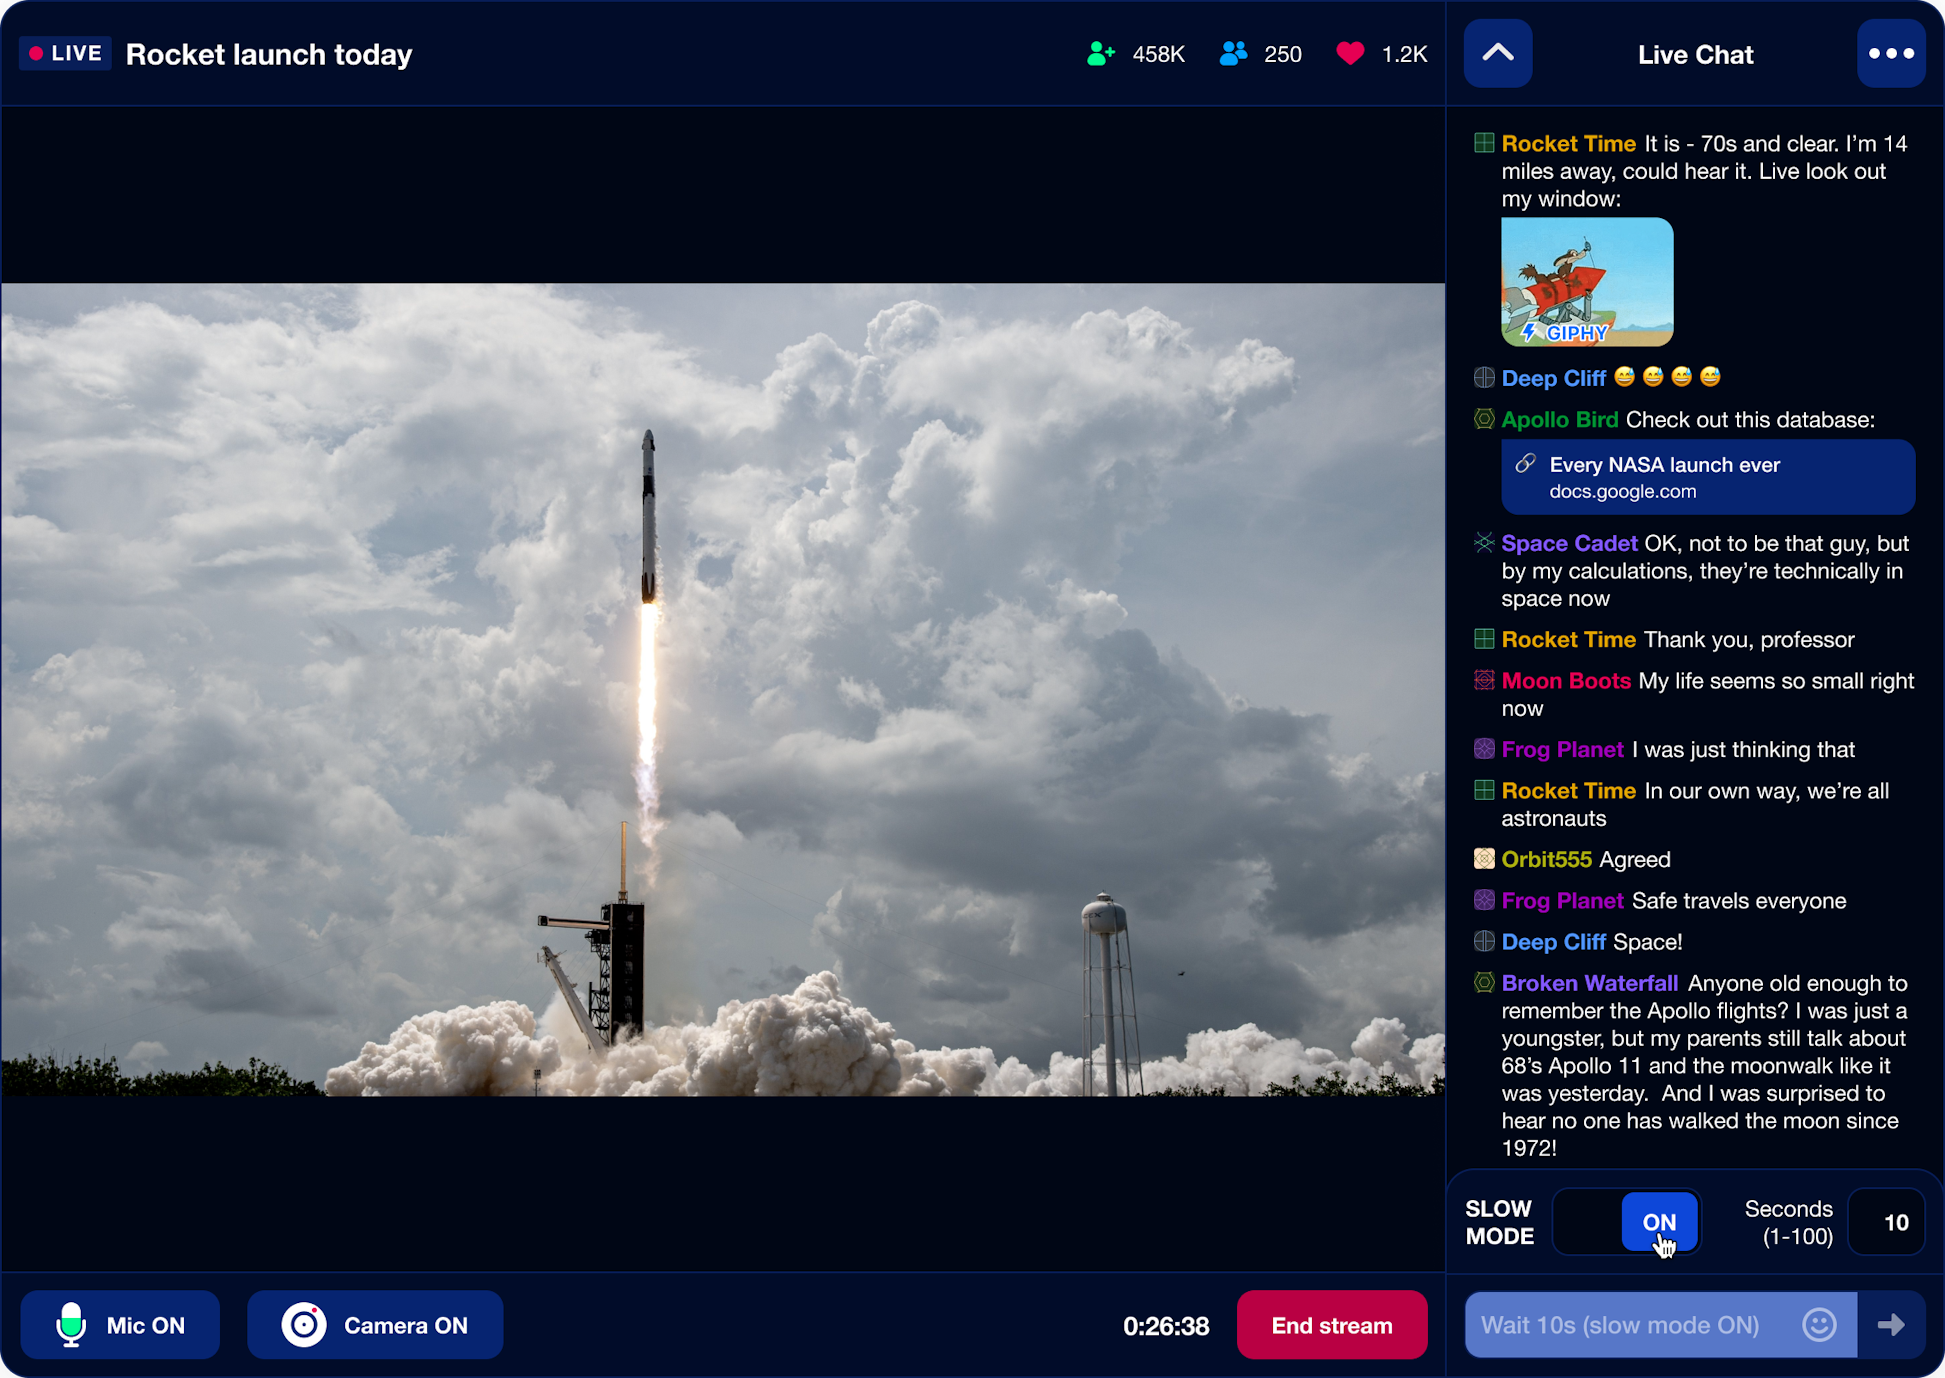The height and width of the screenshot is (1378, 1945).
Task: Click the LIVE indicator badge
Action: coord(64,53)
